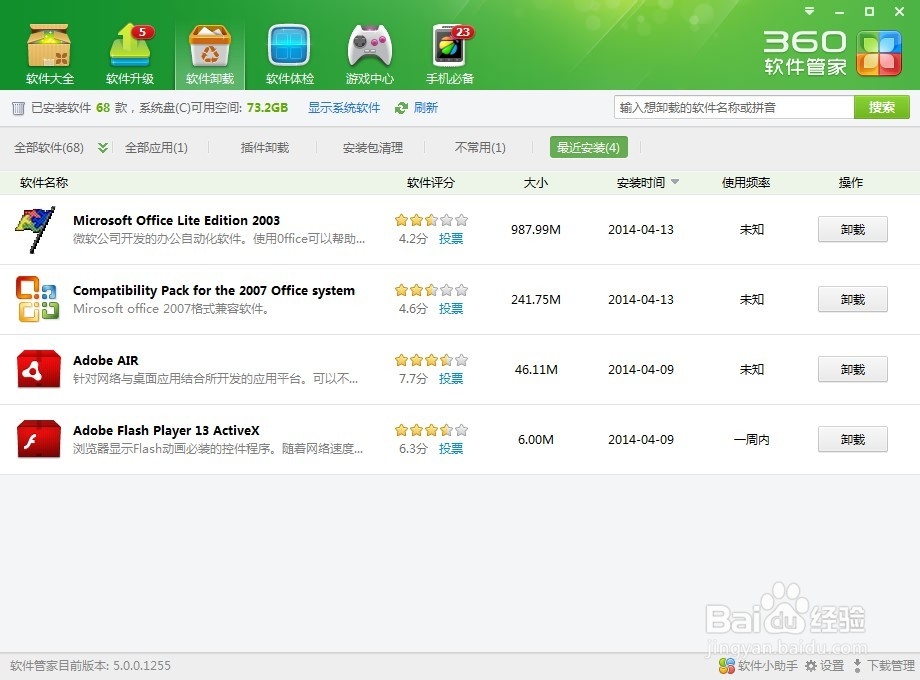Open the title bar dropdown menu arrow
The image size is (920, 680).
(810, 11)
